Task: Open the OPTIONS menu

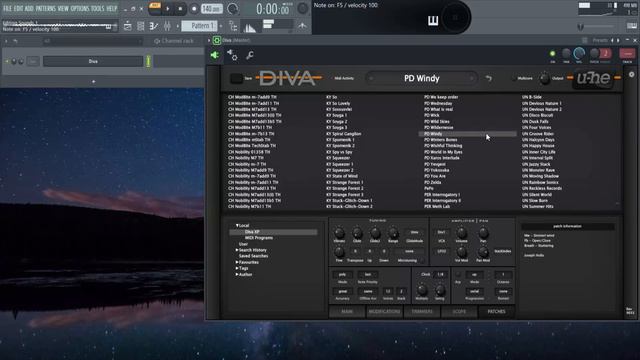Action: coord(80,8)
